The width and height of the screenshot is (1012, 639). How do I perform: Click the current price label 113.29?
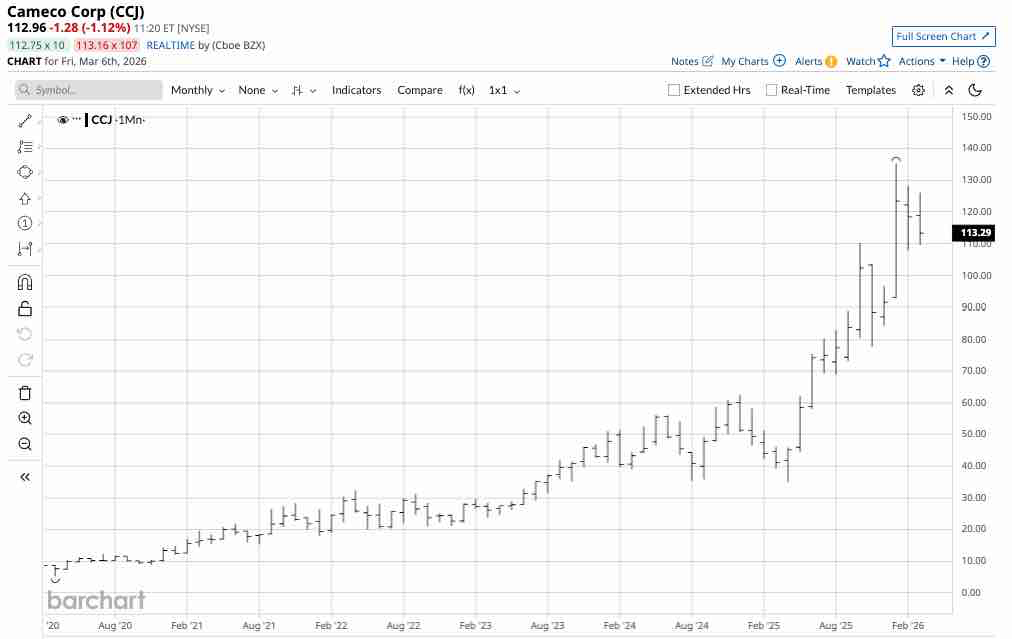click(x=973, y=232)
